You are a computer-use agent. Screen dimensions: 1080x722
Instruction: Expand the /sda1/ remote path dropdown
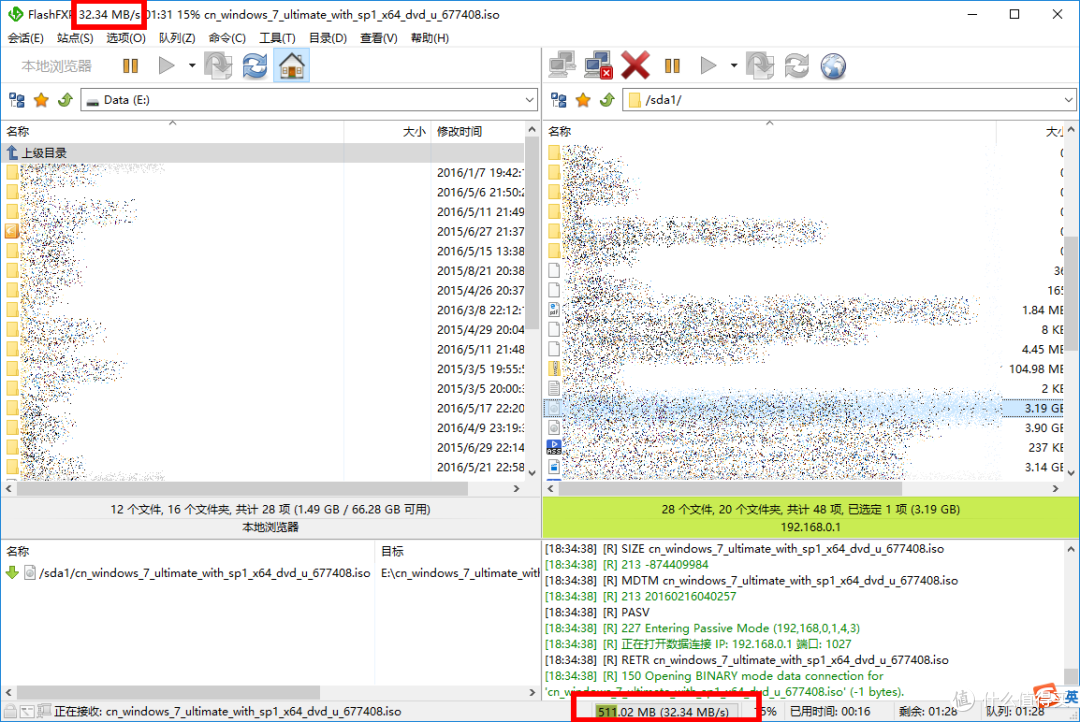click(x=1068, y=100)
